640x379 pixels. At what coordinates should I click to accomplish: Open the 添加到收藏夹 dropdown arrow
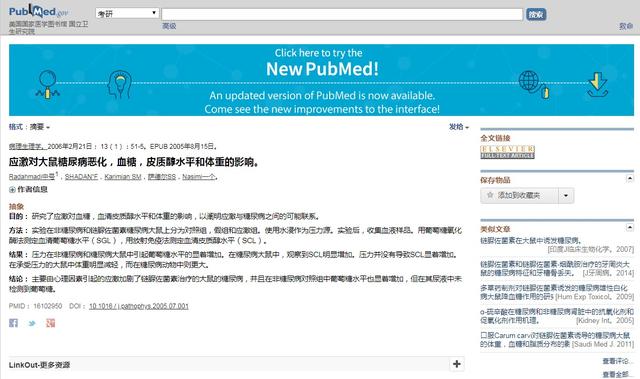pyautogui.click(x=566, y=195)
